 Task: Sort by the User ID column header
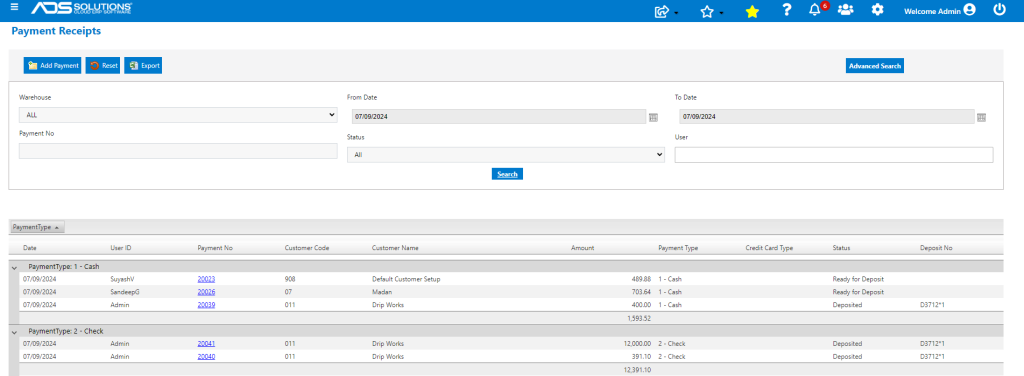point(121,248)
